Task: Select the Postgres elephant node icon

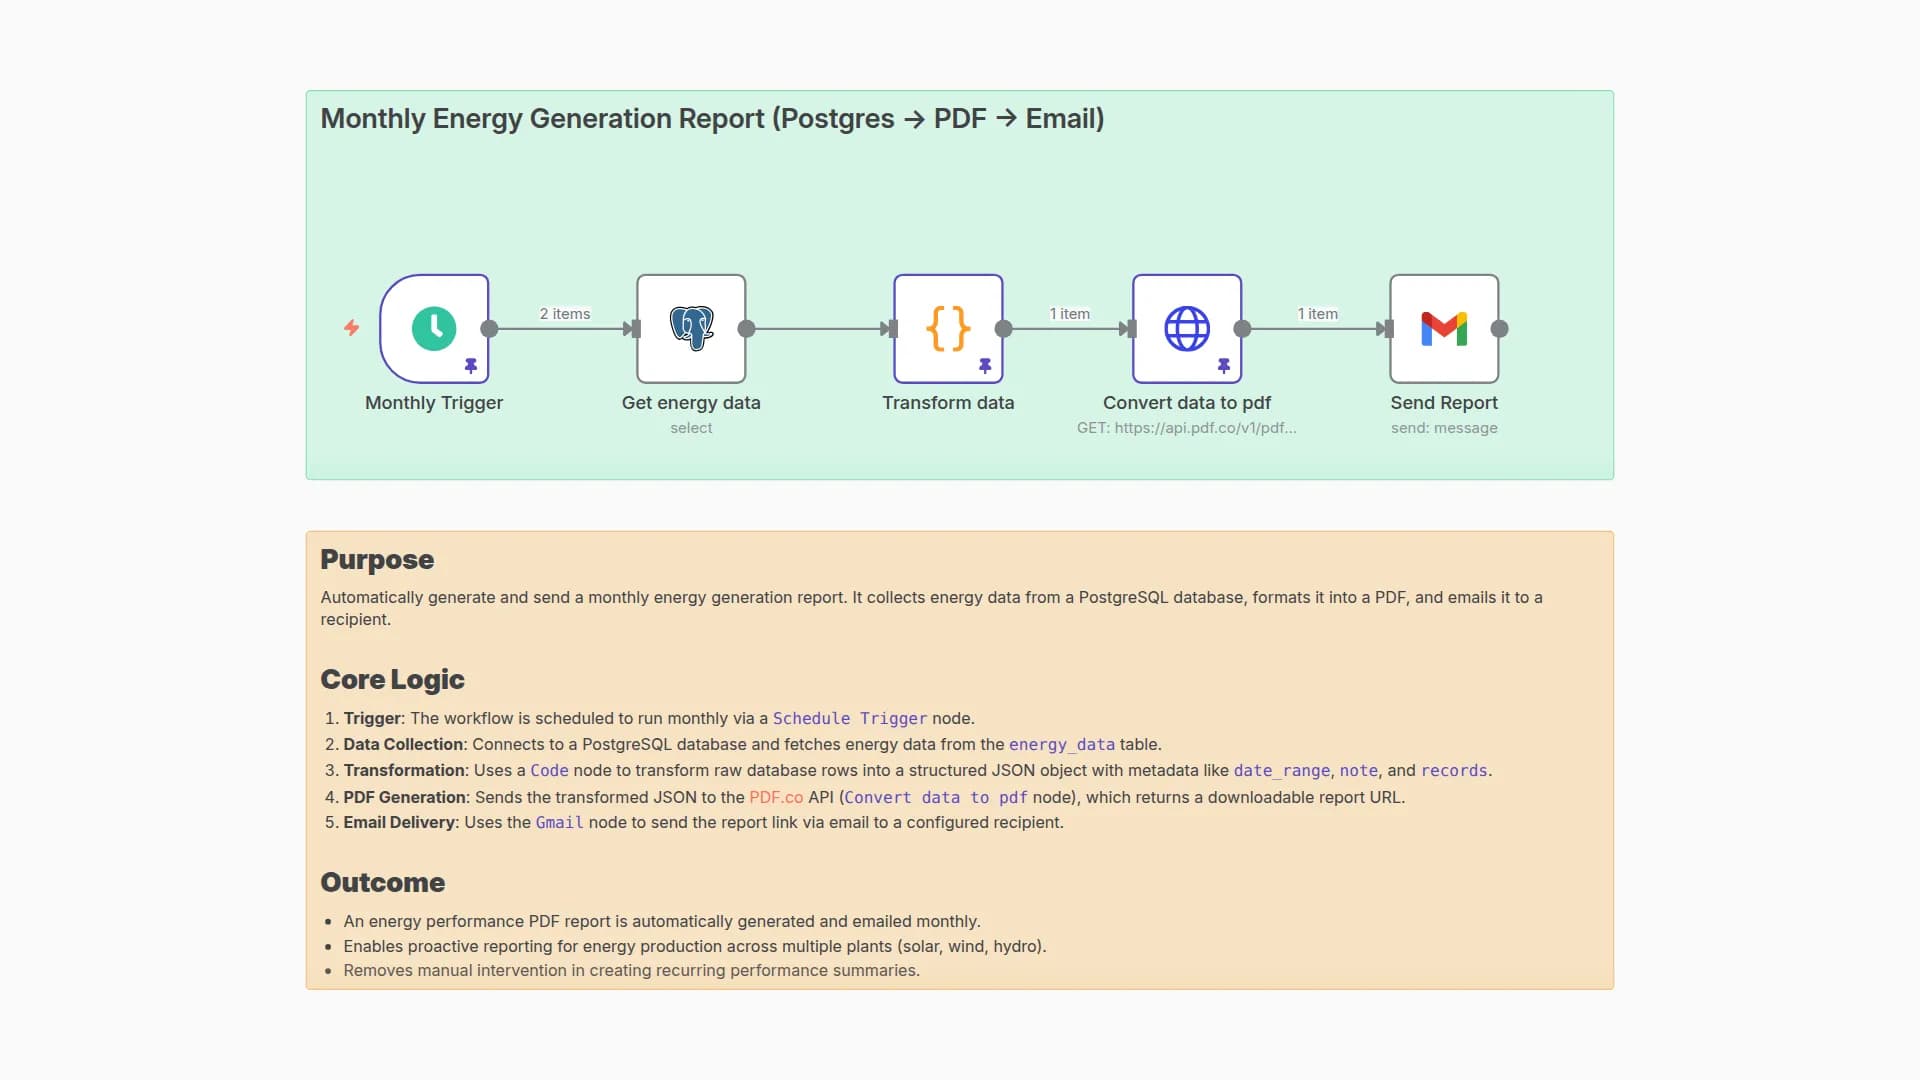Action: click(691, 328)
